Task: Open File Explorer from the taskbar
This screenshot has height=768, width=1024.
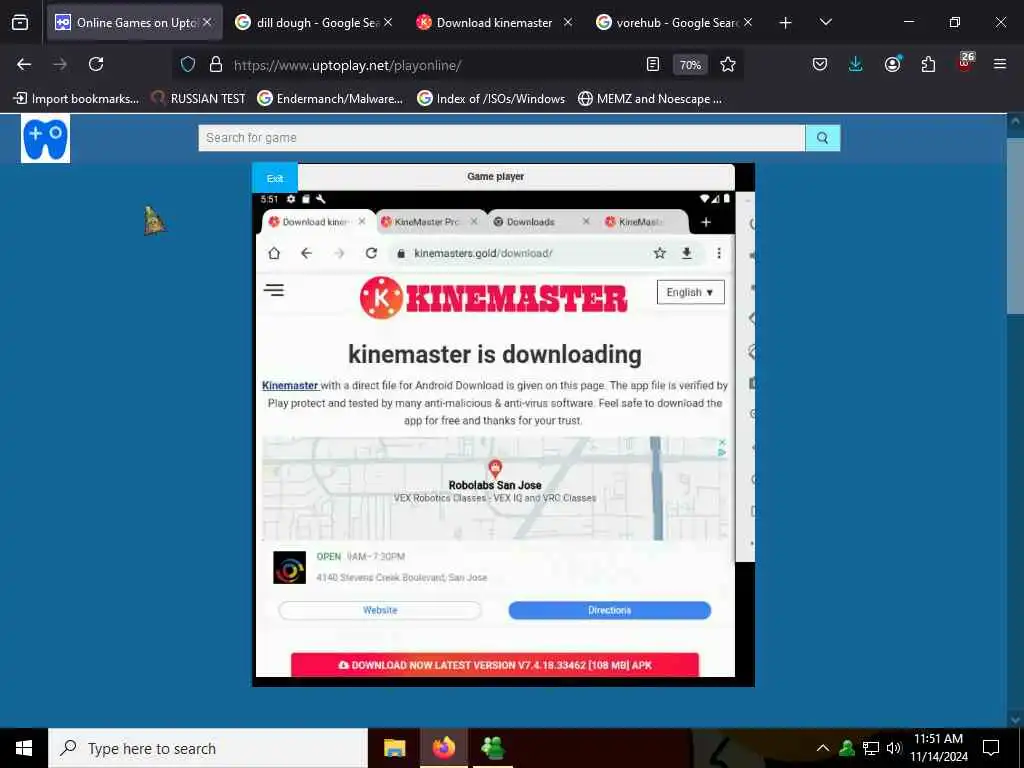Action: [x=394, y=748]
